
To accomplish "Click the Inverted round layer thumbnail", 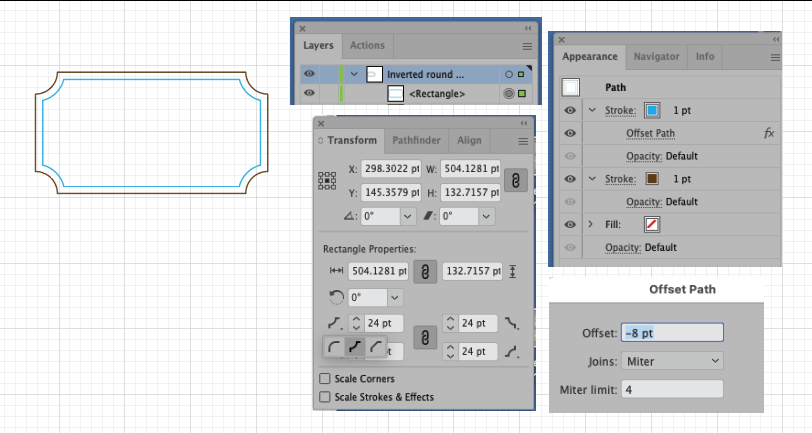I will click(x=374, y=75).
